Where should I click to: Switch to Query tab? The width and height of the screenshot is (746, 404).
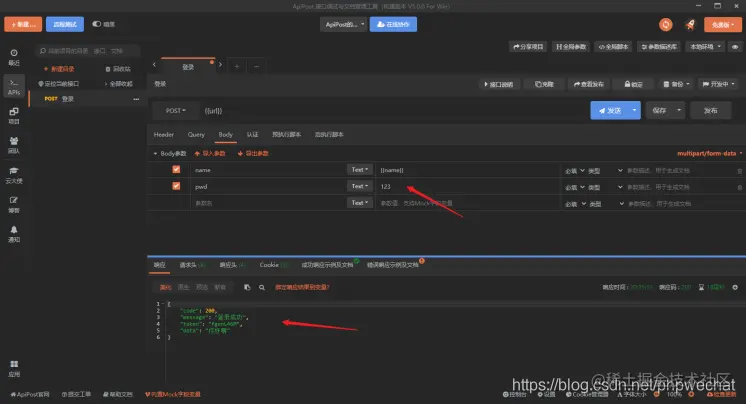(196, 135)
